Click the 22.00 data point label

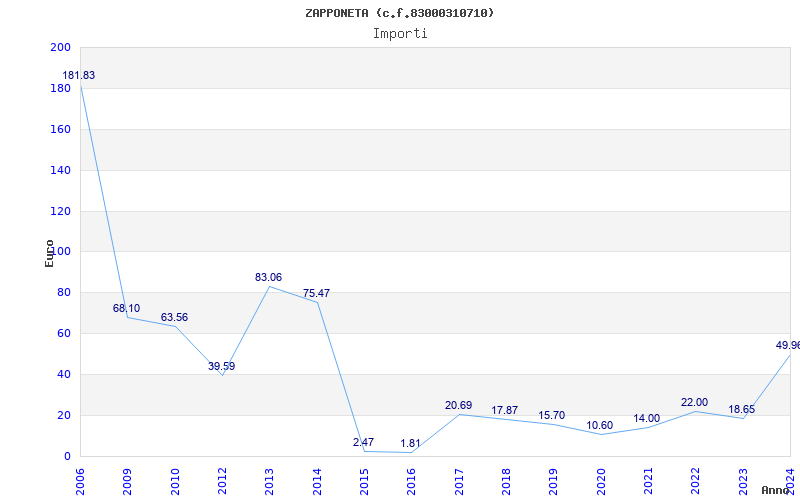click(x=694, y=403)
